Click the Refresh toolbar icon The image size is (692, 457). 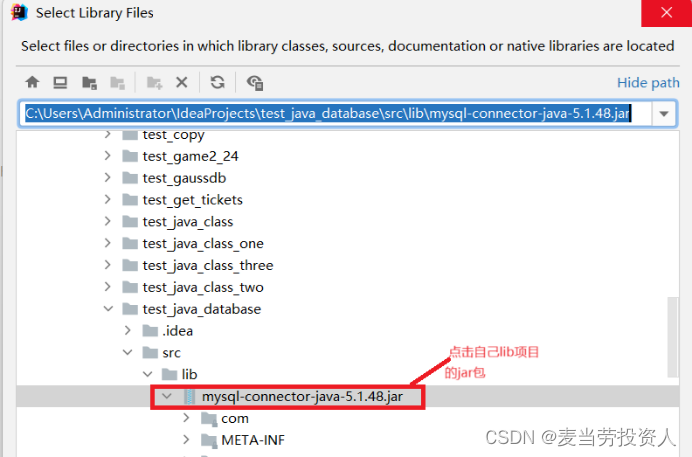218,82
